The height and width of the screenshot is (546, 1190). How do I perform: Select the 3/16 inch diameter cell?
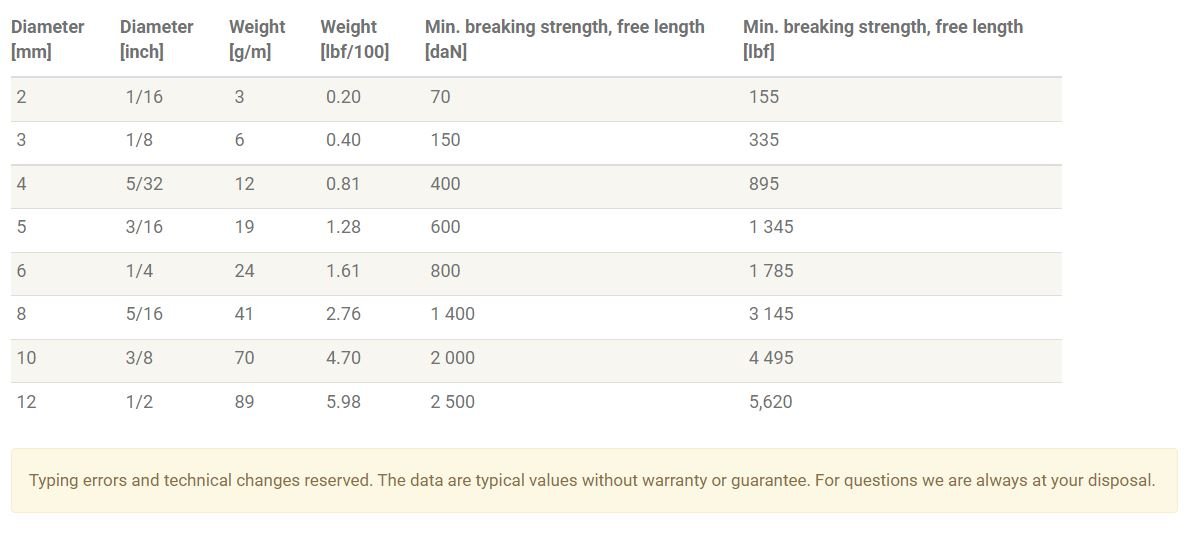pyautogui.click(x=144, y=227)
